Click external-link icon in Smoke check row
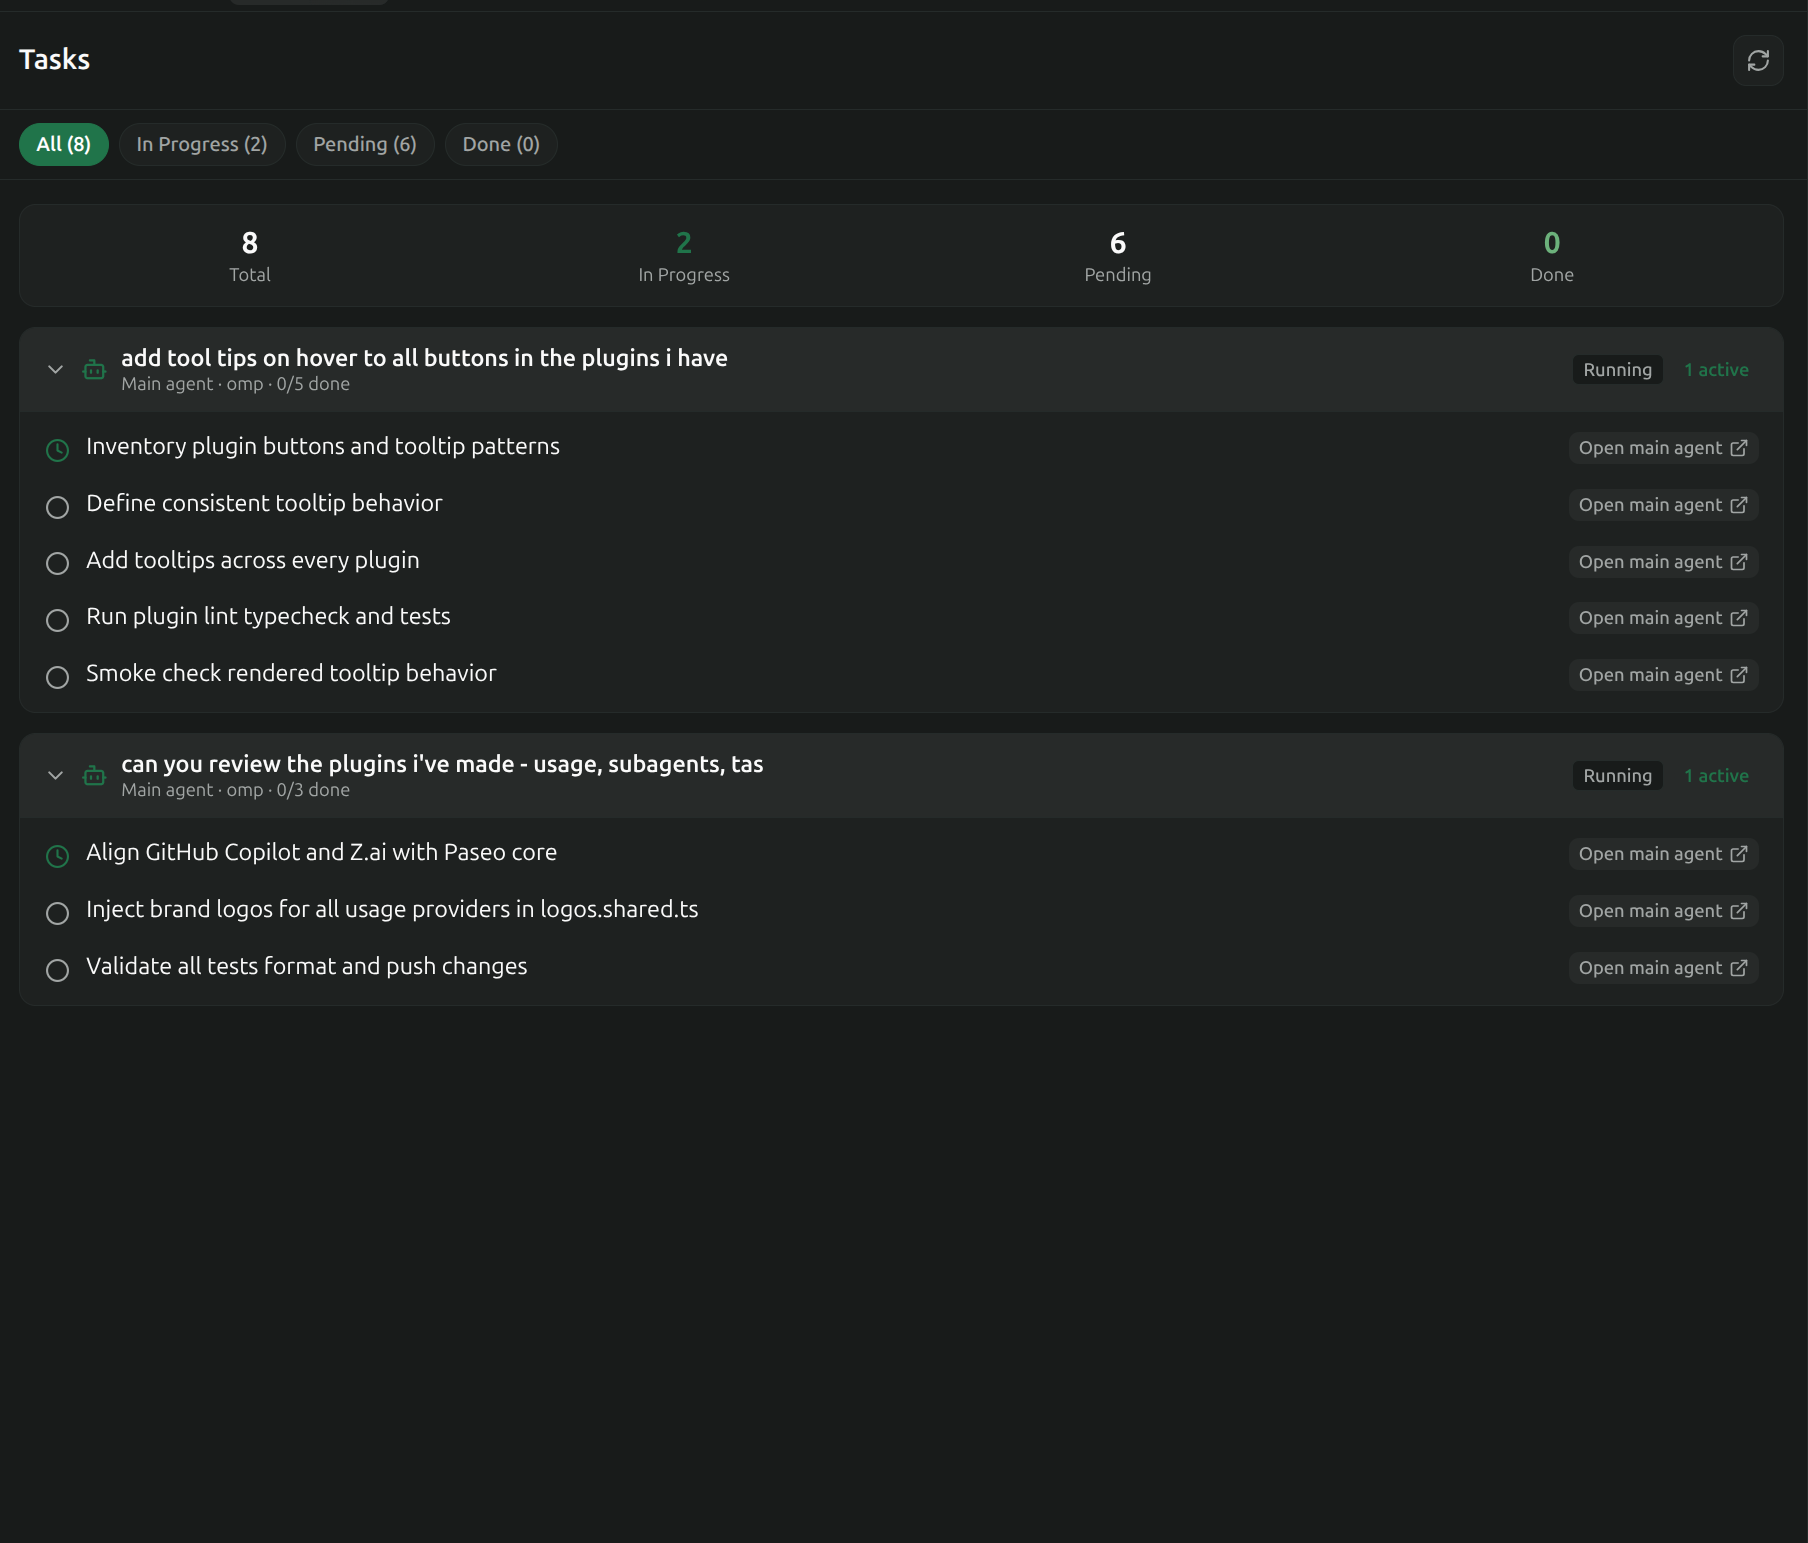 1739,675
